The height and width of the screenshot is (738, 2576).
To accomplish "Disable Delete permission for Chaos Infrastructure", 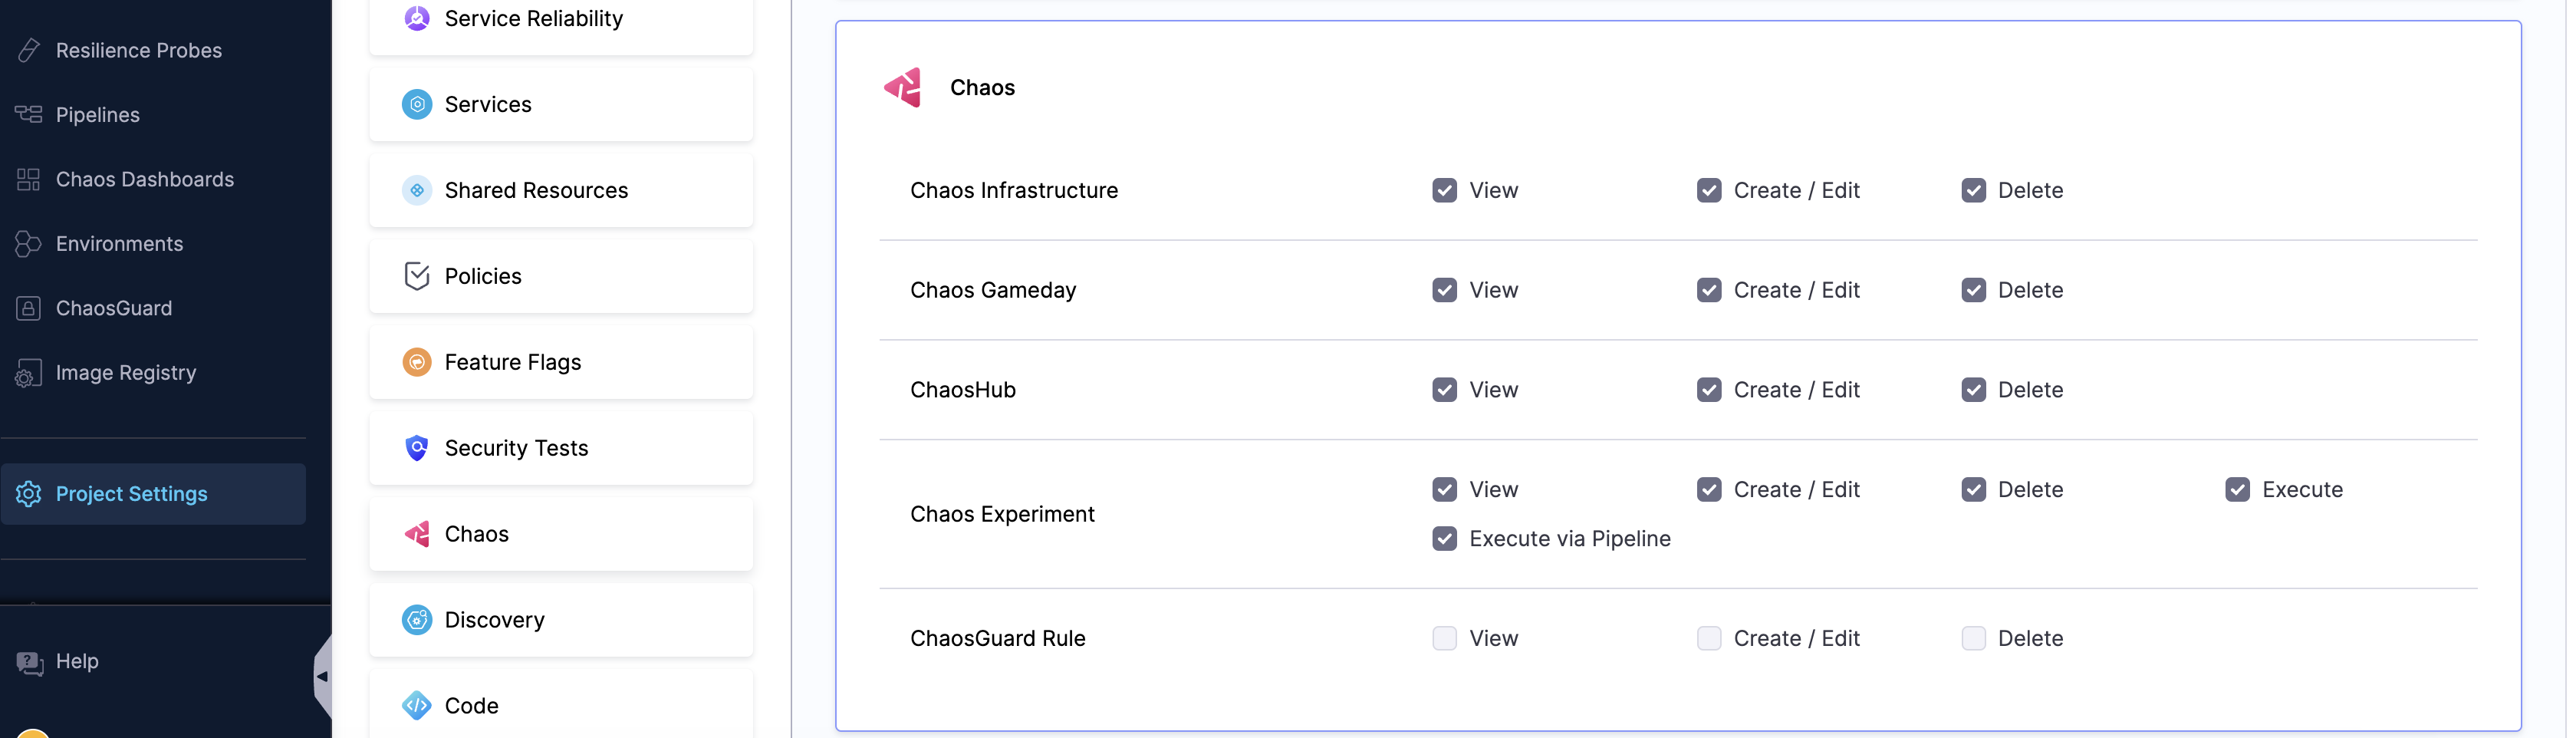I will click(x=1974, y=190).
